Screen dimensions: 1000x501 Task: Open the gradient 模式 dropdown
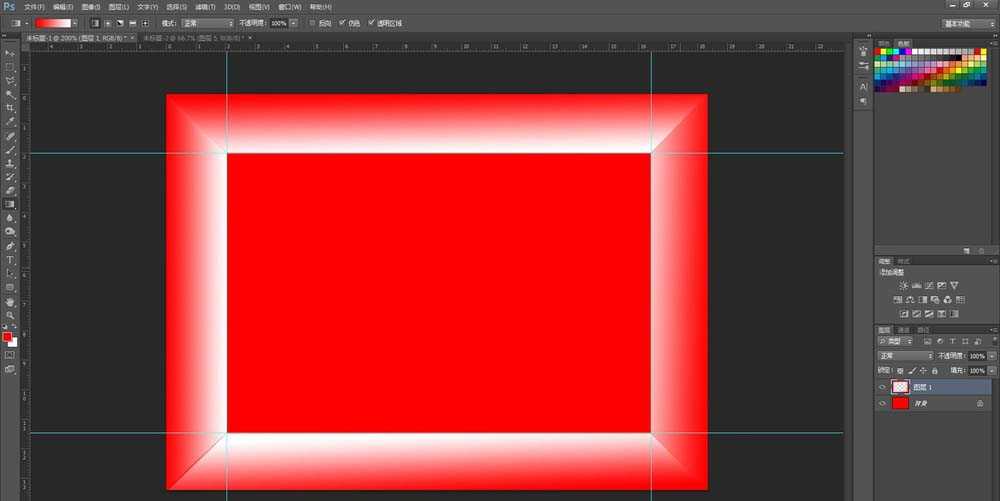(x=207, y=22)
